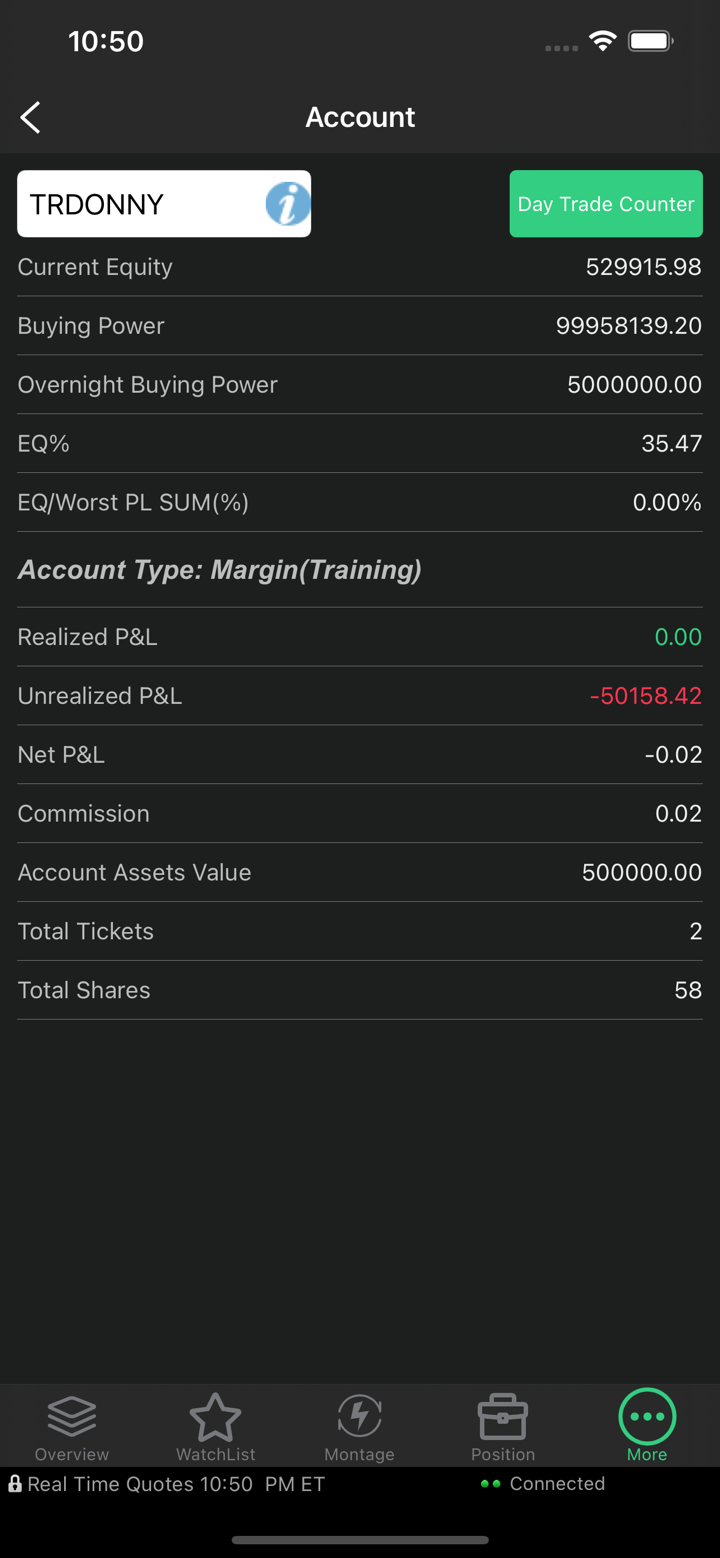Tap the Unrealized P&L amount

pos(645,696)
